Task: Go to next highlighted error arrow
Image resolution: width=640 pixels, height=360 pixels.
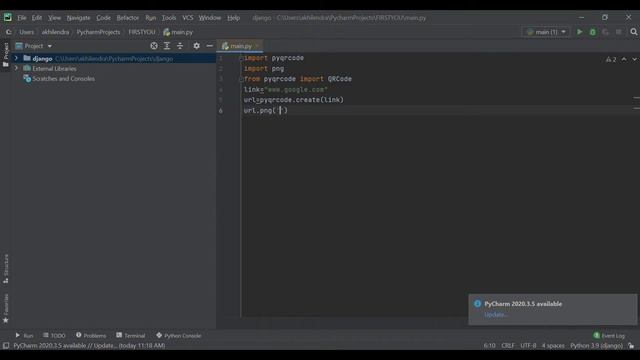Action: [635, 60]
